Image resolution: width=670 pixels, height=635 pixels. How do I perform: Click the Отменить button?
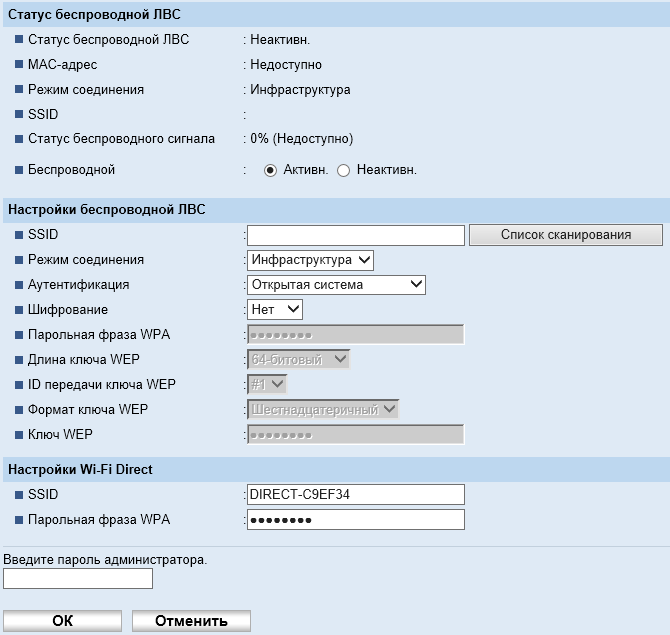pos(191,621)
